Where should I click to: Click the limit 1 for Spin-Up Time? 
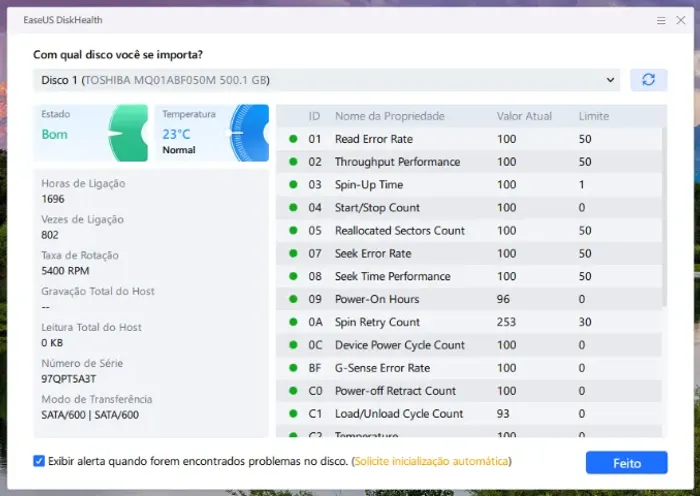coord(581,184)
